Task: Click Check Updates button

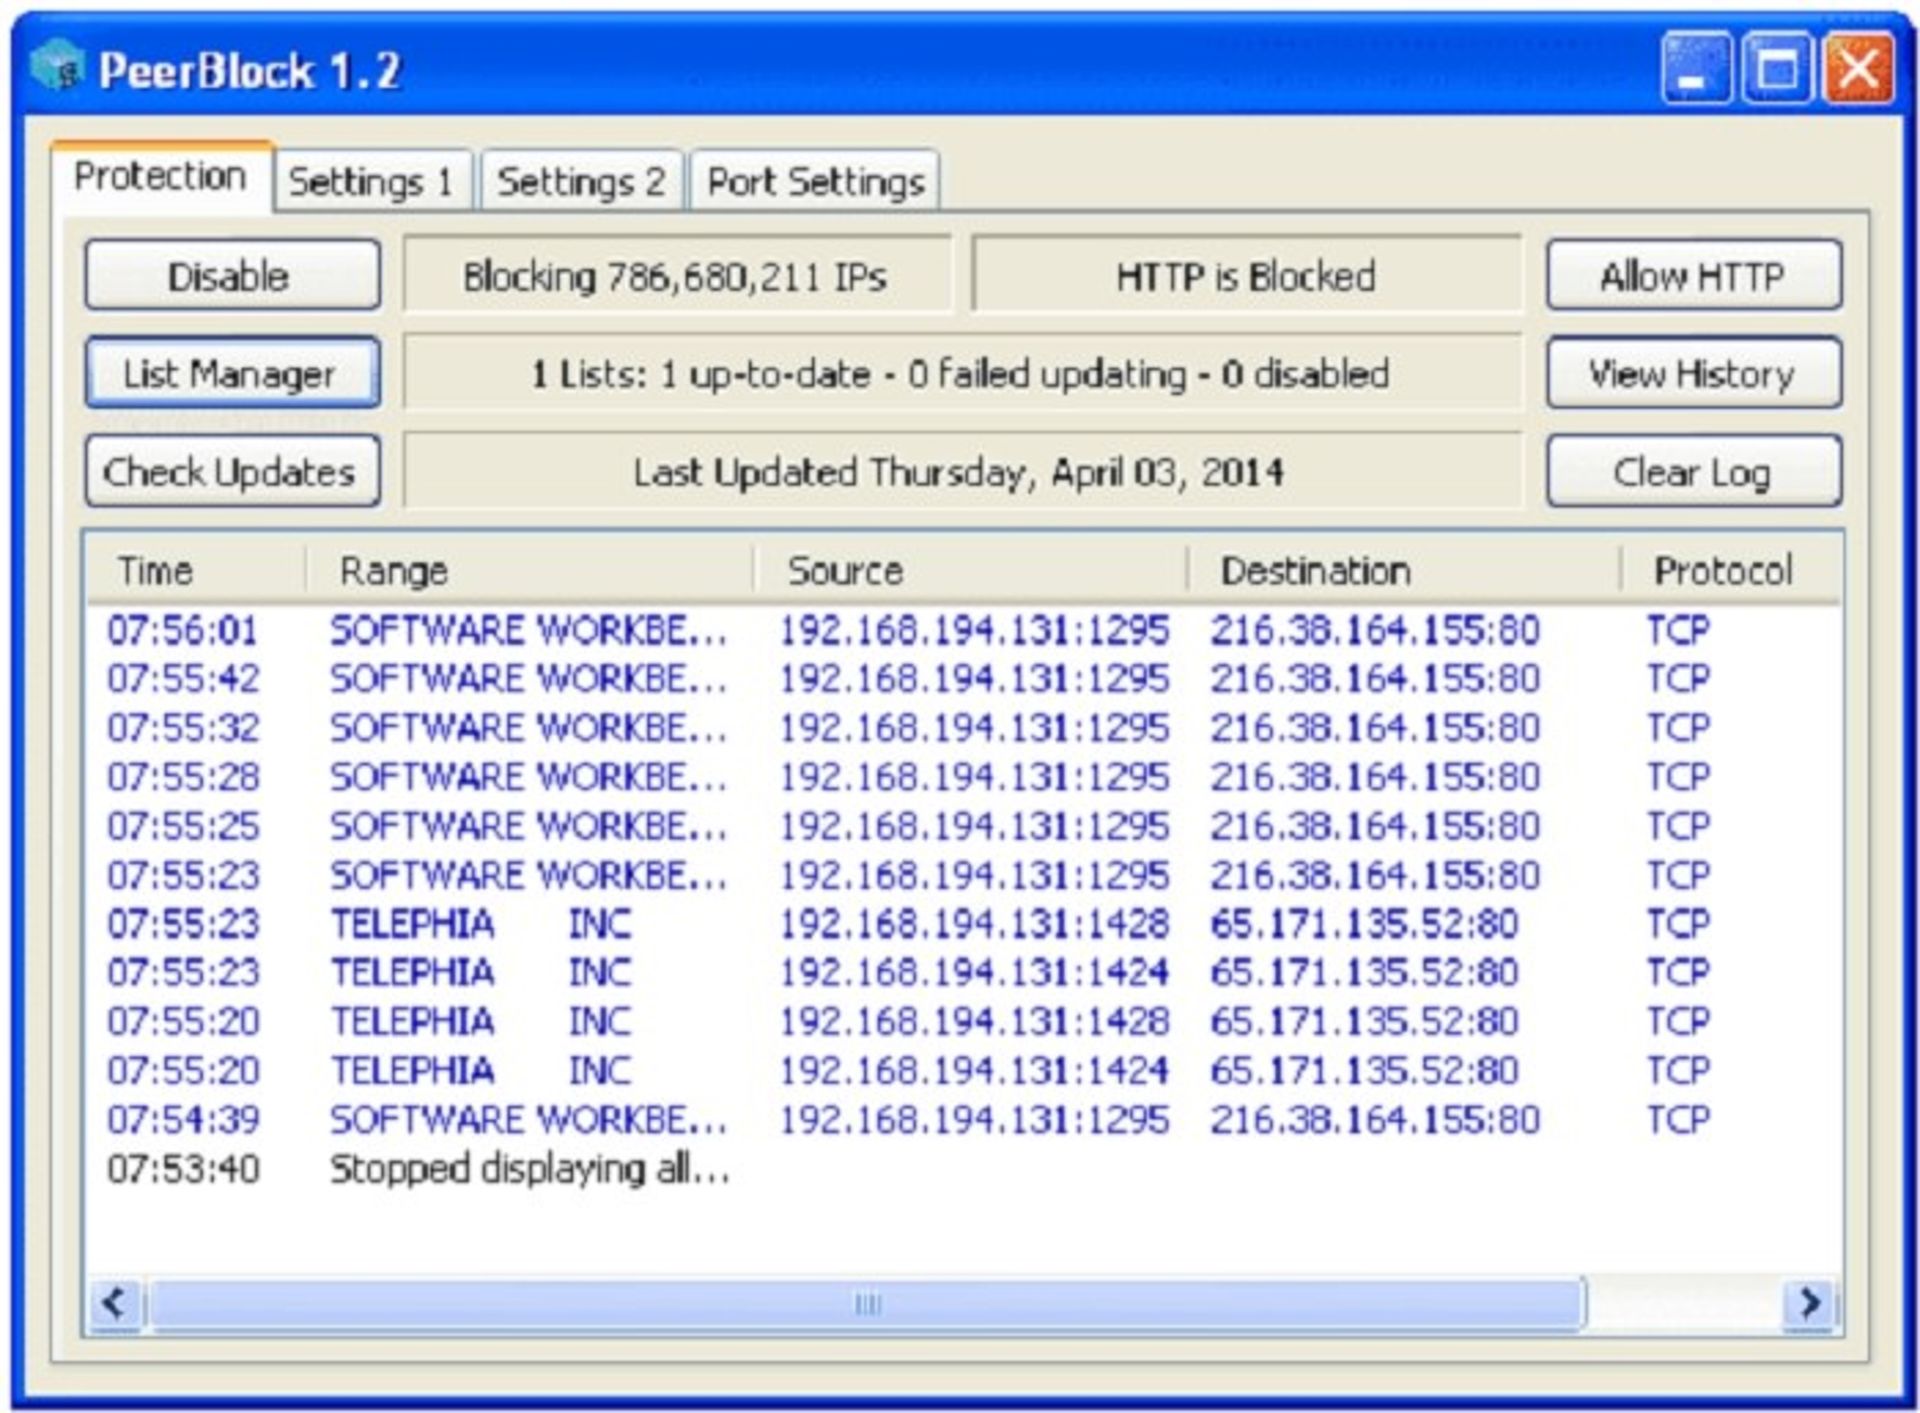Action: point(232,471)
